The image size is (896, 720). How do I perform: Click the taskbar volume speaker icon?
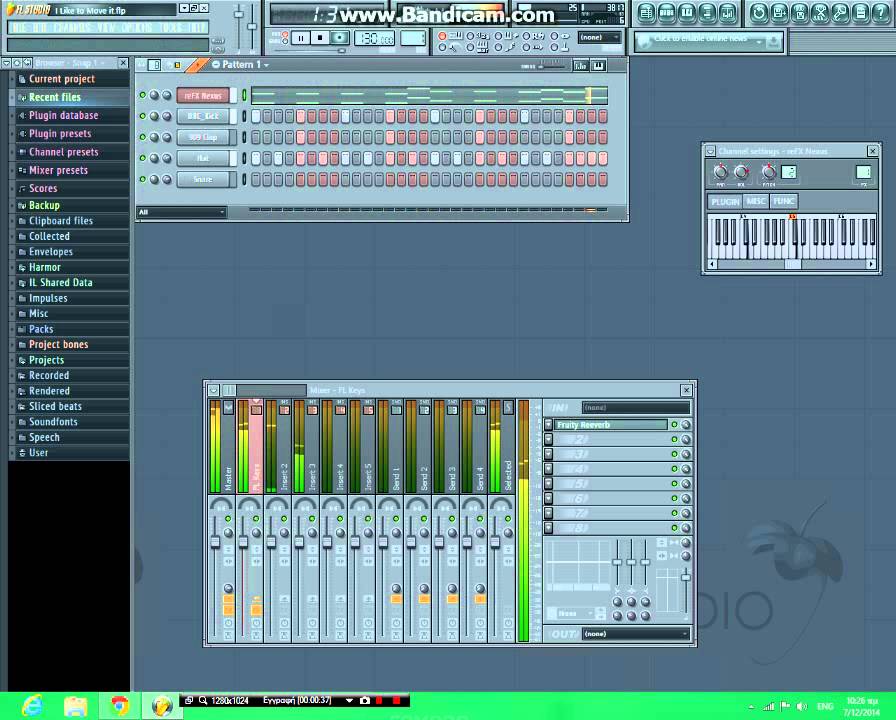pos(802,706)
